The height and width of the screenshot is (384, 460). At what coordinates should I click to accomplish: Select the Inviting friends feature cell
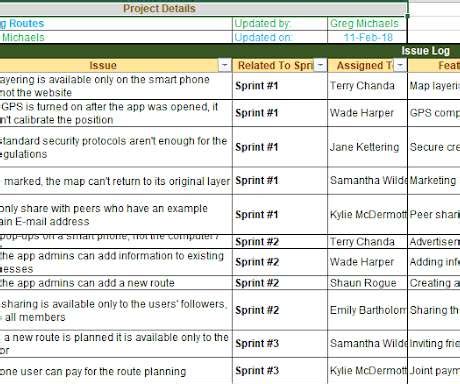point(434,344)
